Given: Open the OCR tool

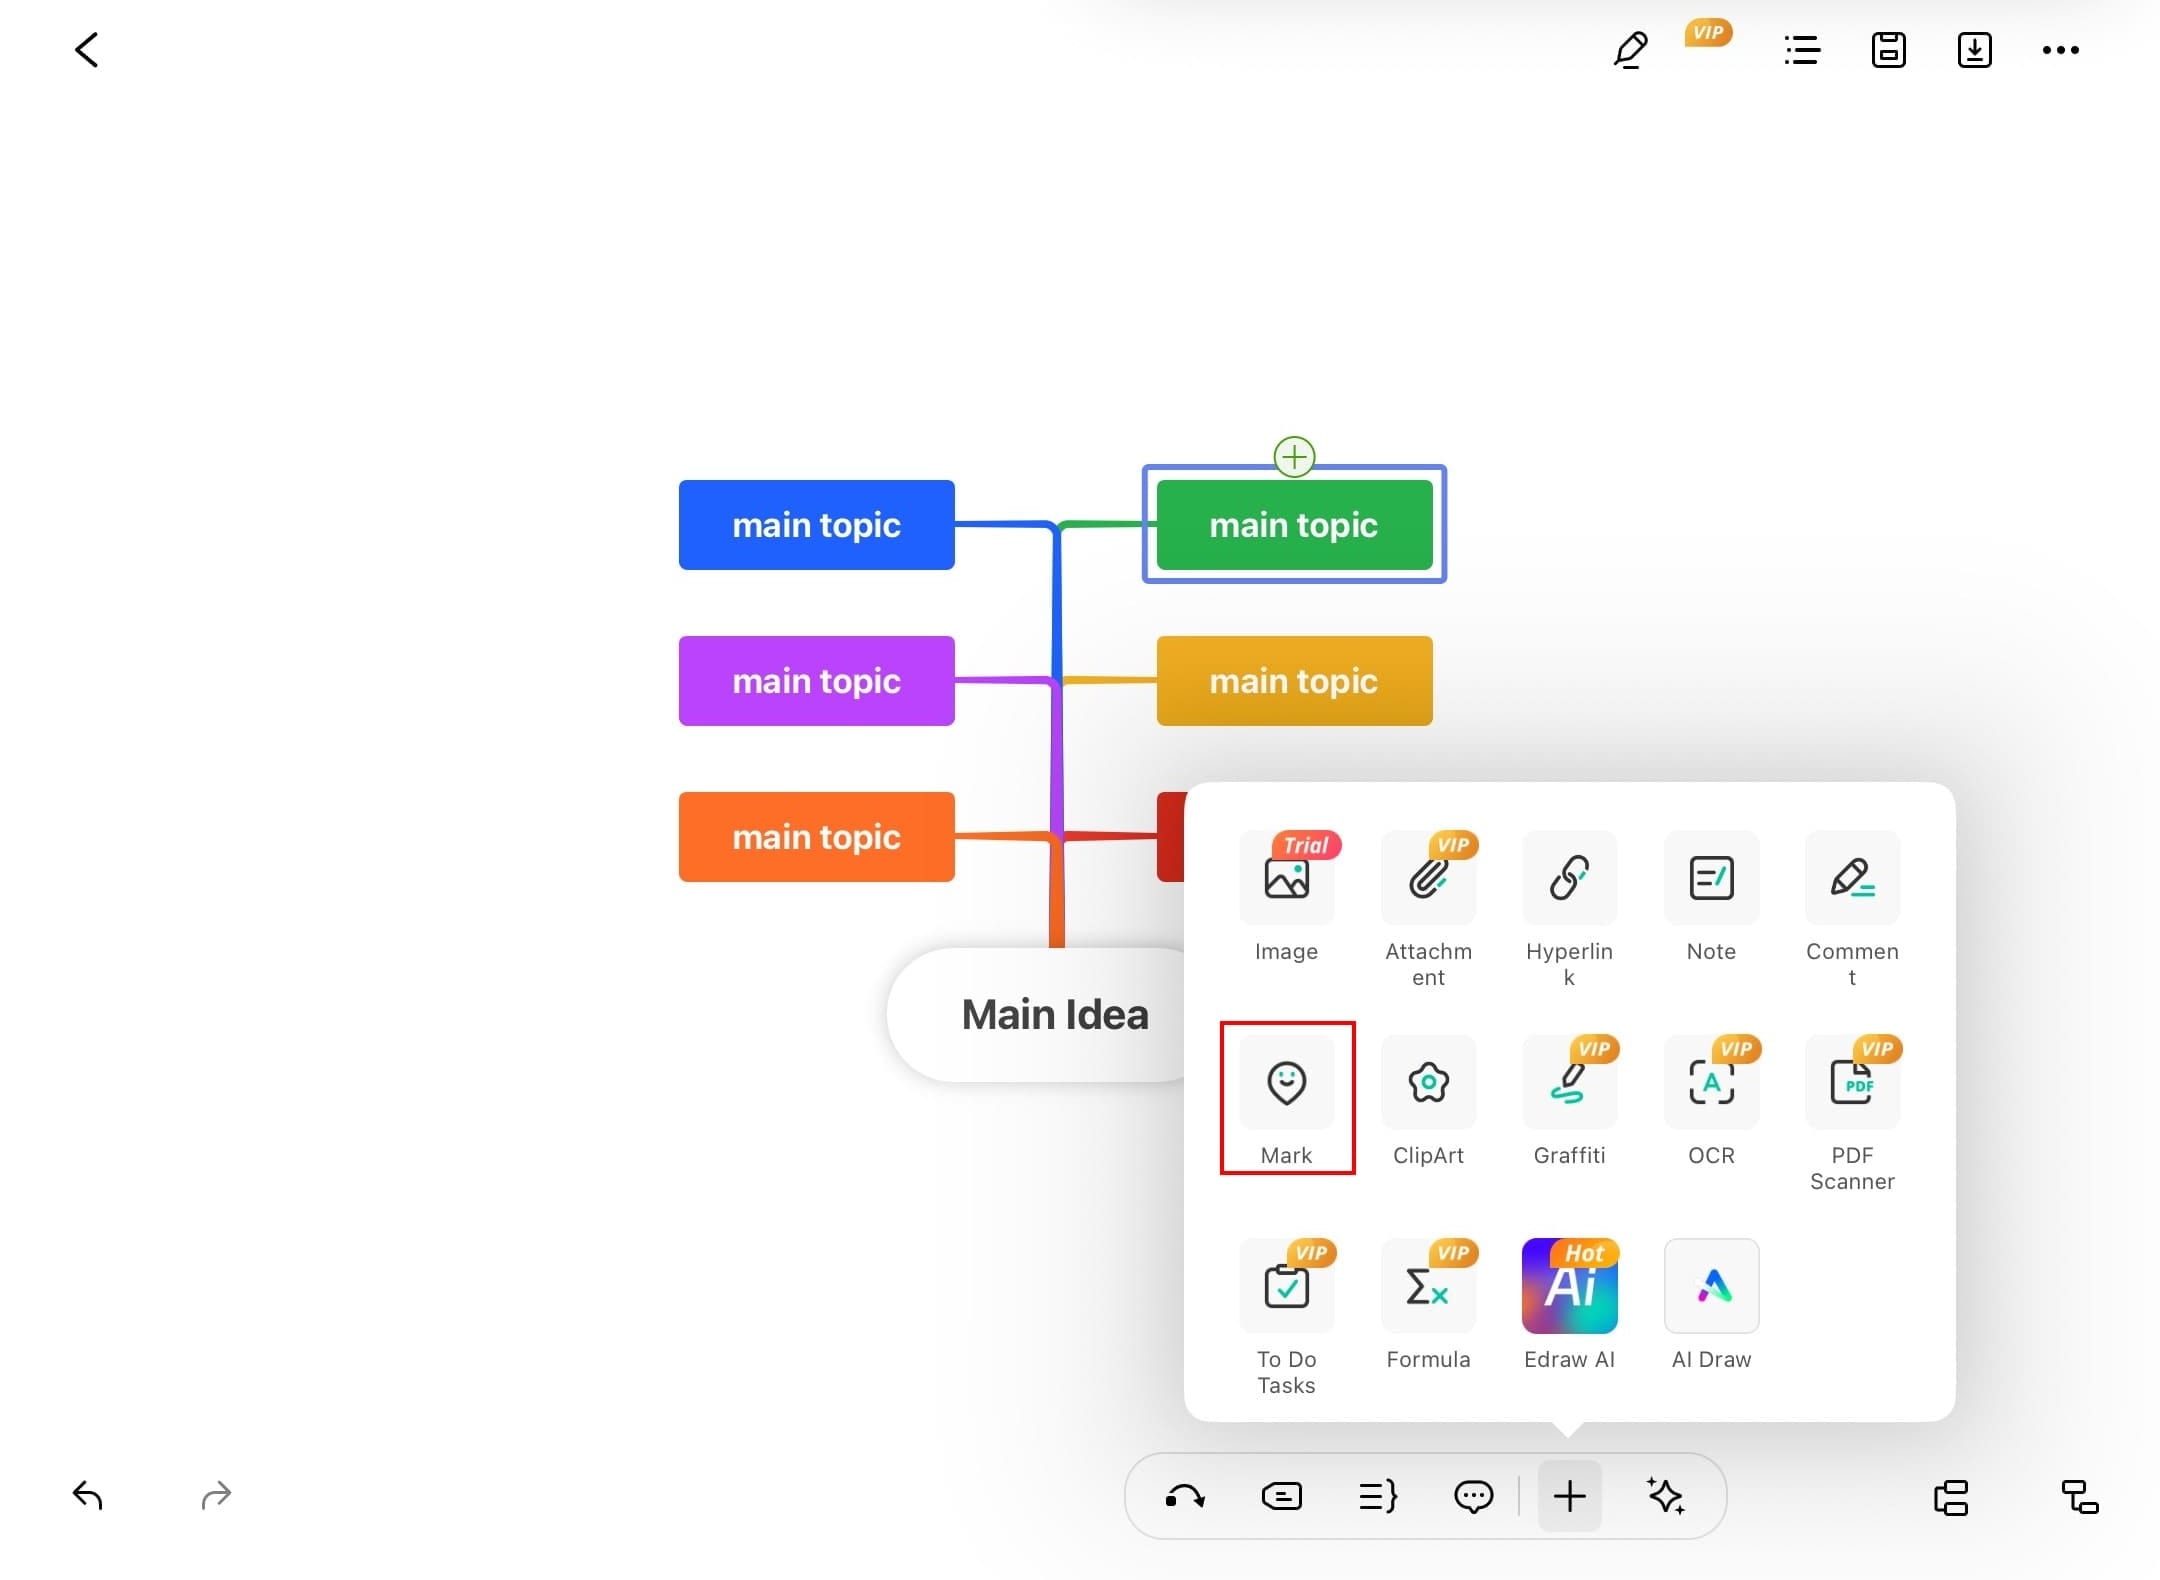Looking at the screenshot, I should coord(1710,1084).
